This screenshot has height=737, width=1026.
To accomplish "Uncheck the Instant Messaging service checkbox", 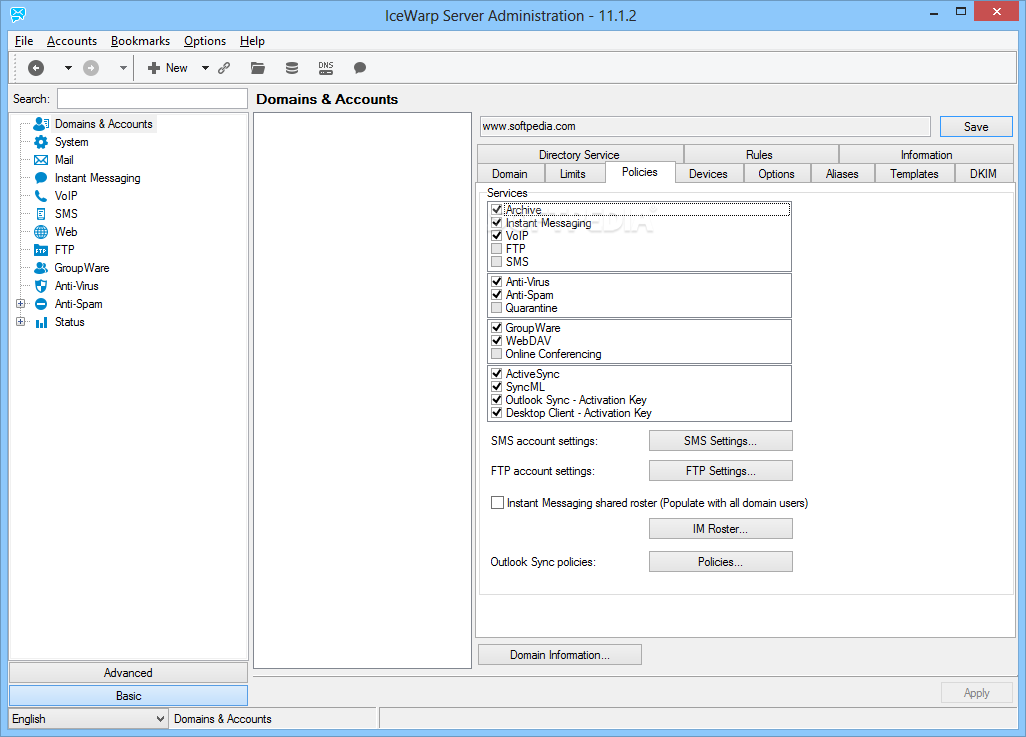I will point(497,223).
